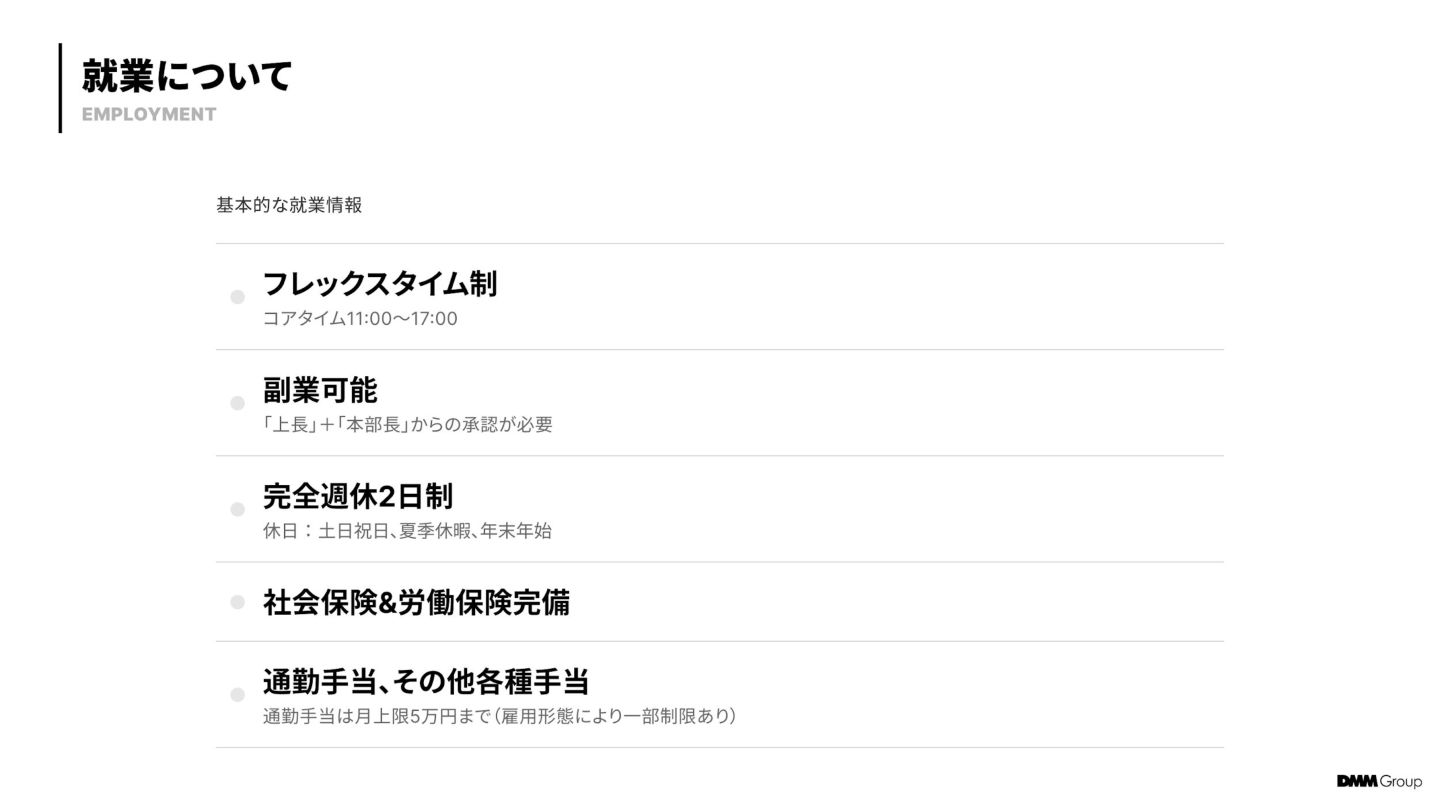Image resolution: width=1440 pixels, height=810 pixels.
Task: Click the bullet beside 社会保険&労働保険完備
Action: [x=238, y=602]
